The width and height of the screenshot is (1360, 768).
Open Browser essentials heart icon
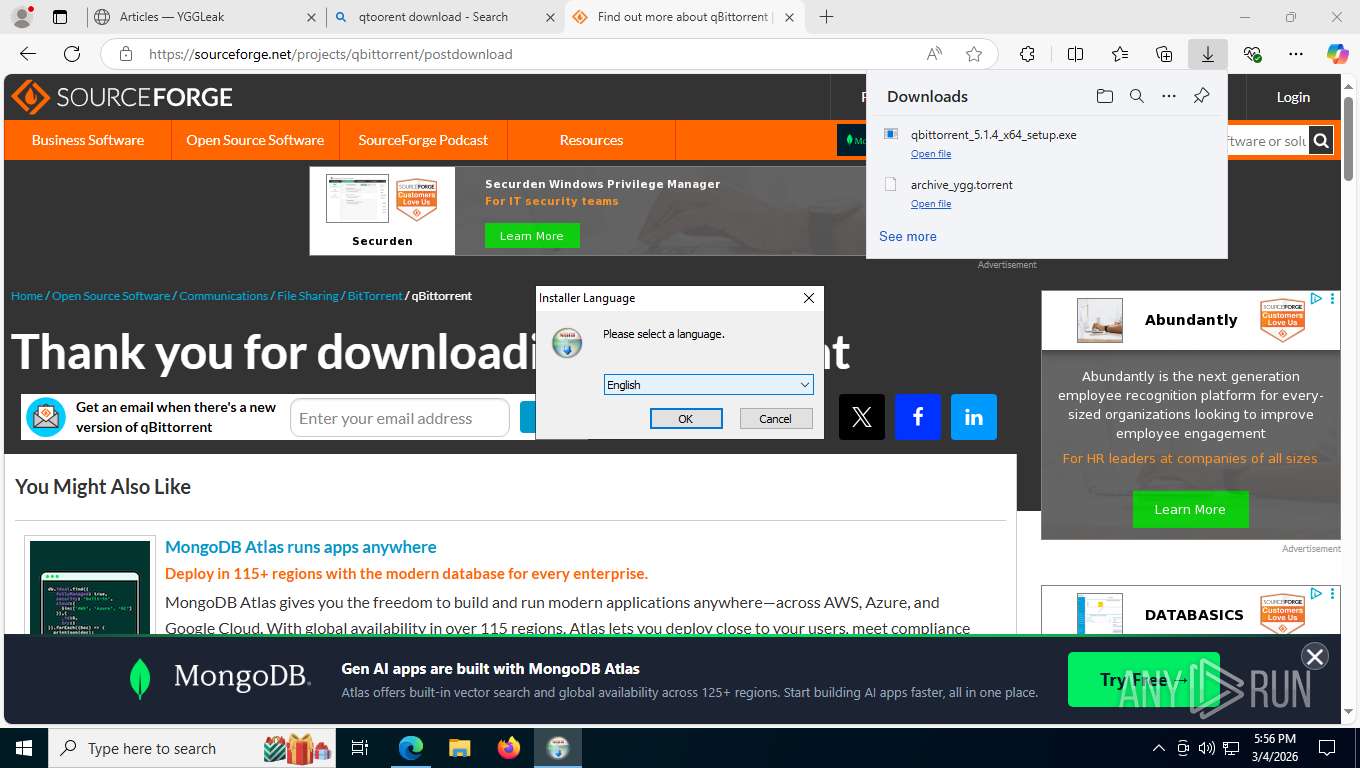tap(1252, 54)
